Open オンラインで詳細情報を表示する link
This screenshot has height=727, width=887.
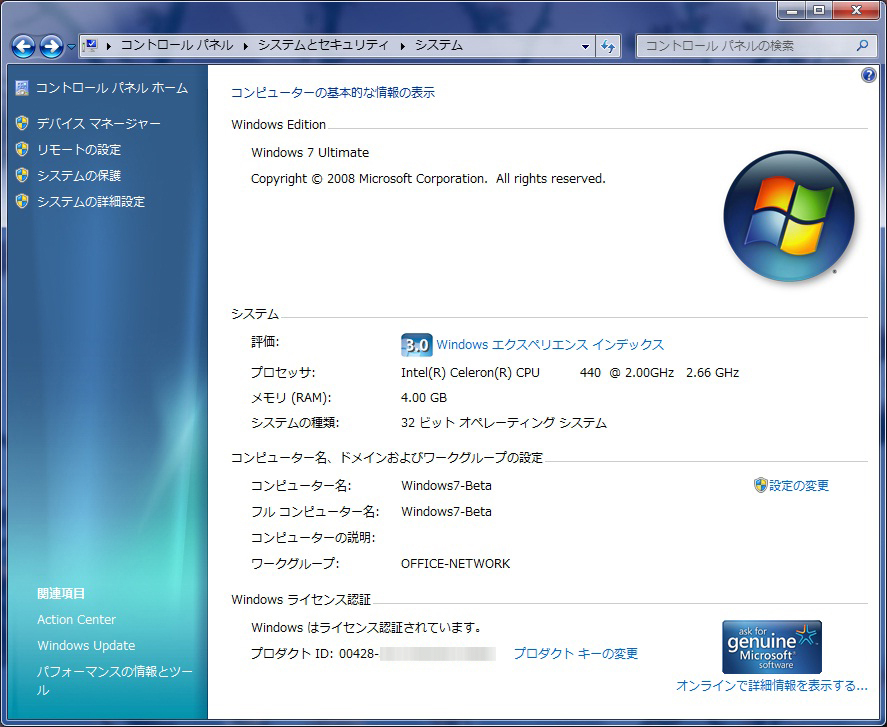(772, 686)
